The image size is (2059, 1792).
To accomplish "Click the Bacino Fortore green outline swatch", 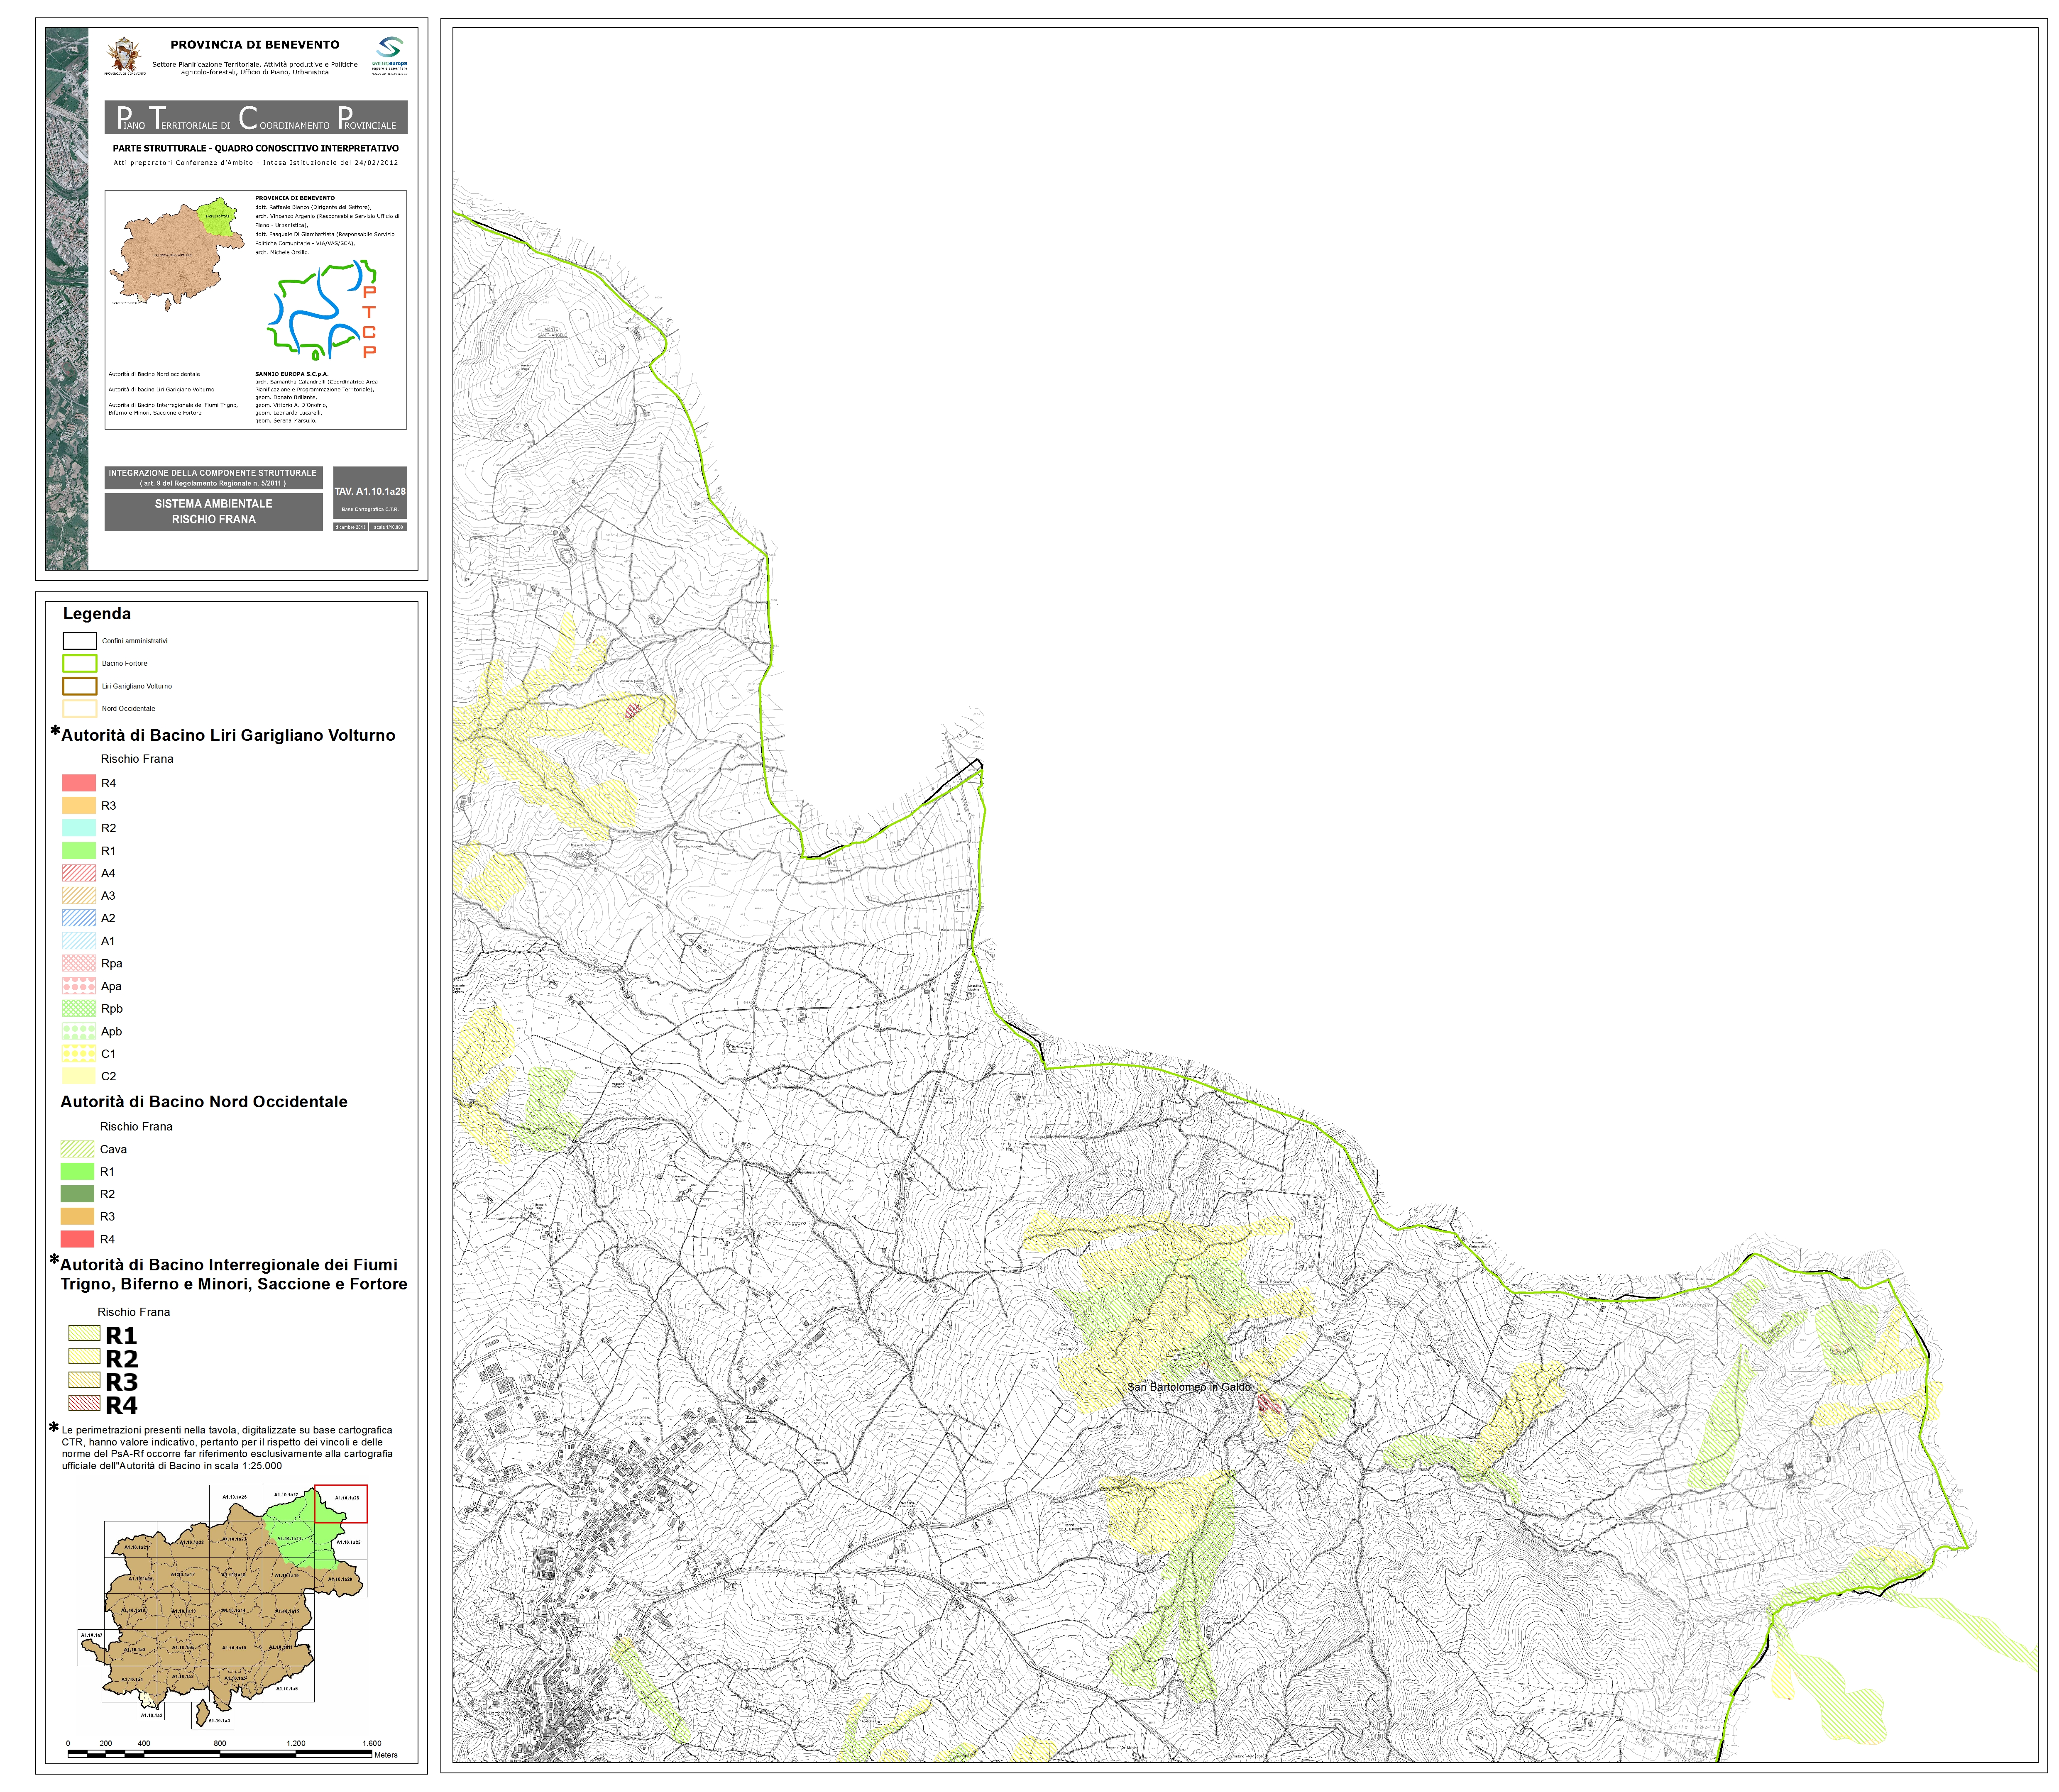I will pyautogui.click(x=80, y=663).
